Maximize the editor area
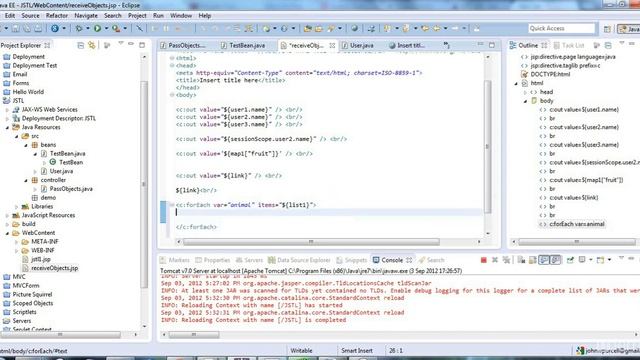The height and width of the screenshot is (360, 640). pos(492,45)
